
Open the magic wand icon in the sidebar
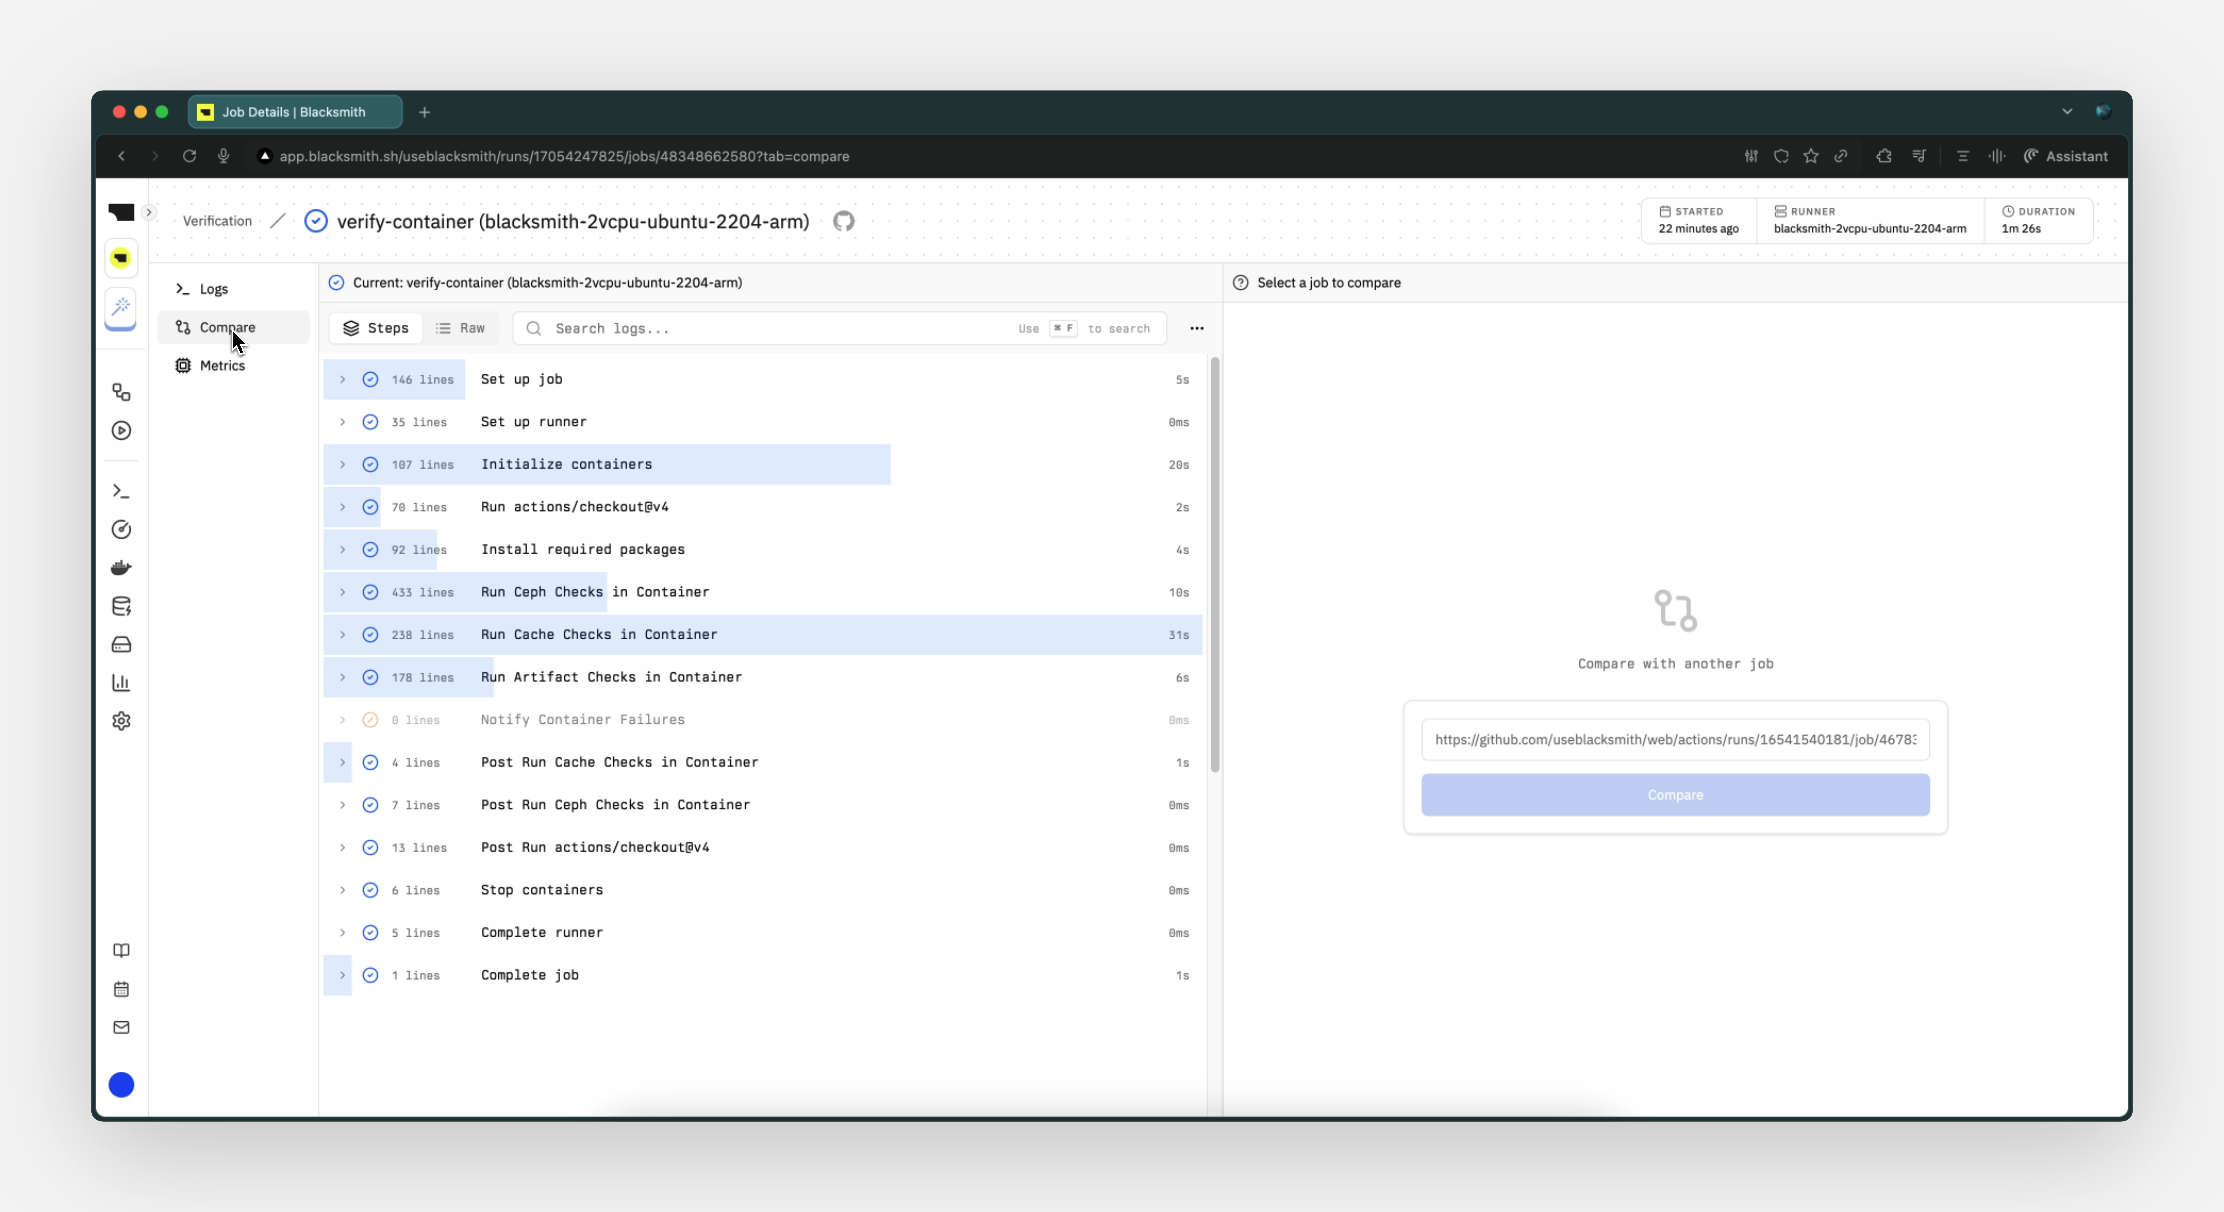click(121, 306)
